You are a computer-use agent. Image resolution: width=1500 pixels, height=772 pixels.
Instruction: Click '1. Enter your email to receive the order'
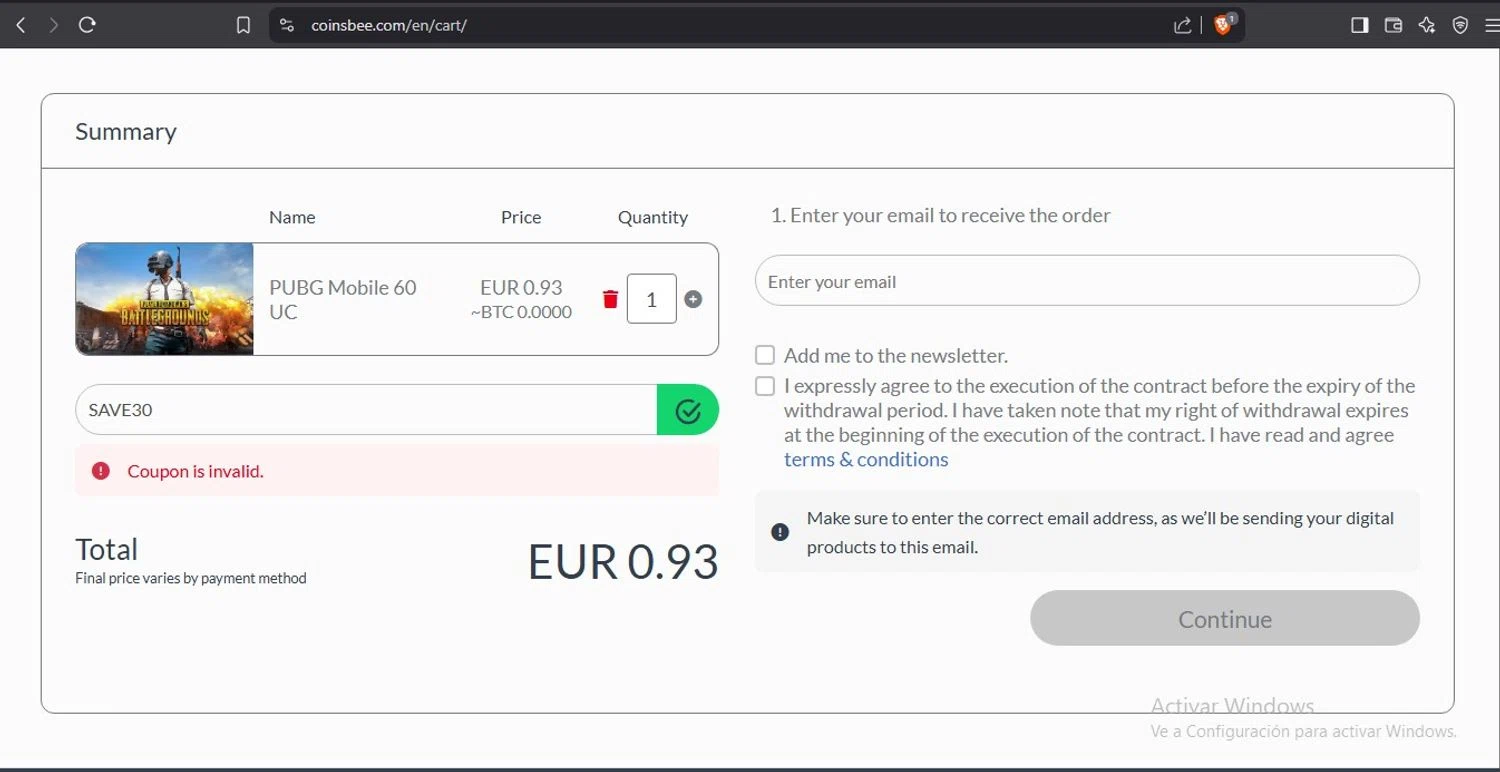tap(940, 215)
